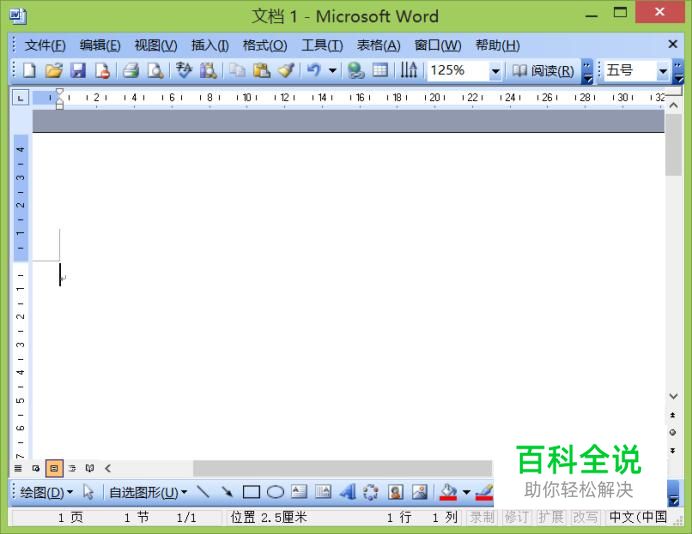Save the document with floppy icon
Image resolution: width=692 pixels, height=534 pixels.
point(78,71)
